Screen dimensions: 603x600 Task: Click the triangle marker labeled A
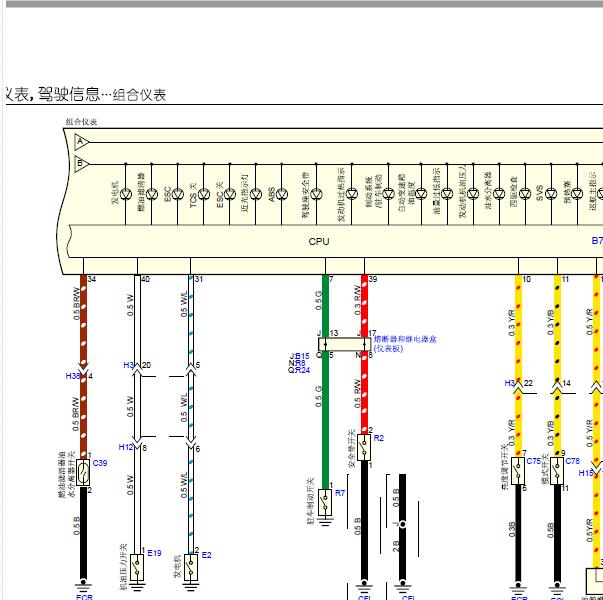pos(81,142)
